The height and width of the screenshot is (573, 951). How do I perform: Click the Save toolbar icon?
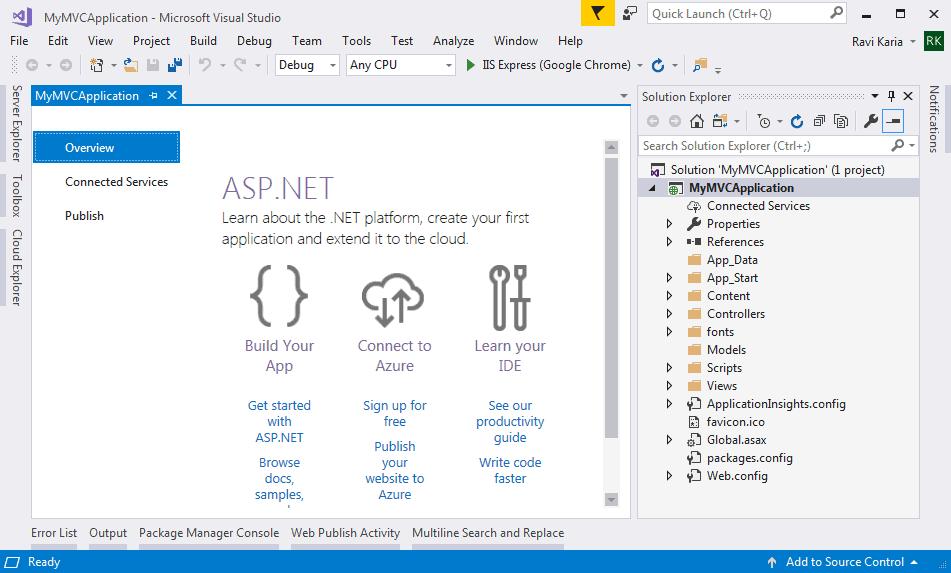(153, 65)
